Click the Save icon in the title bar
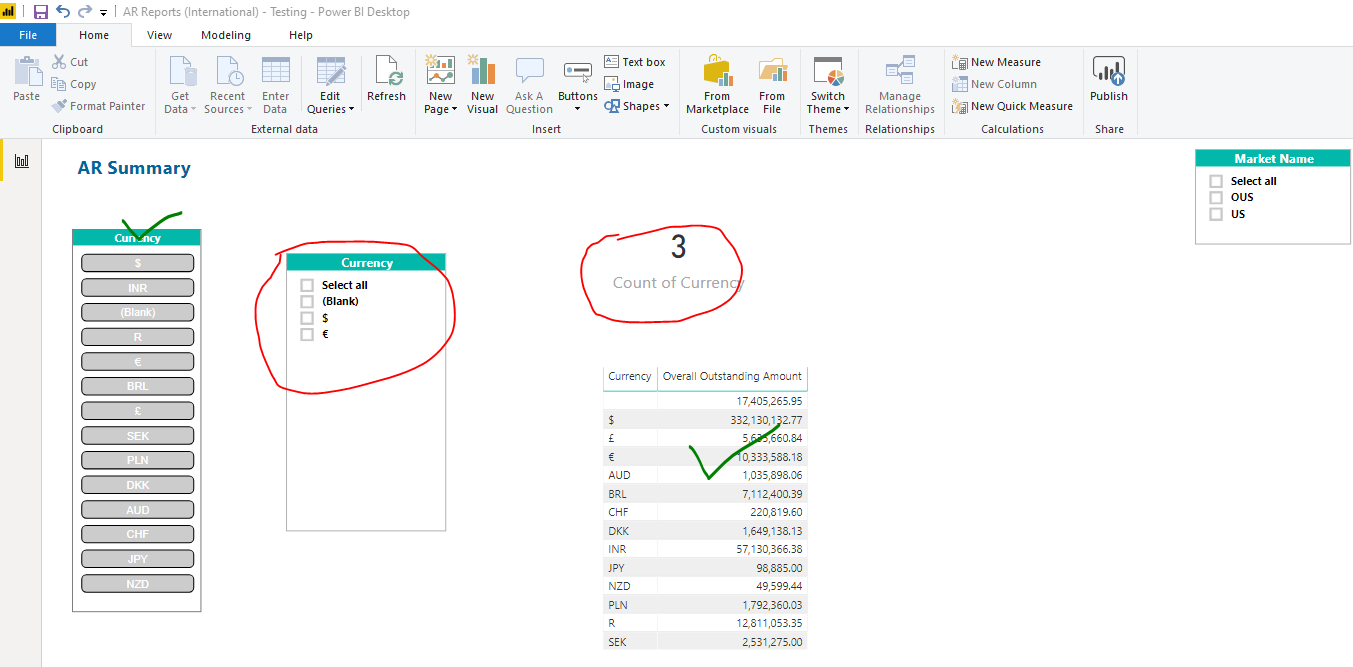The image size is (1353, 667). (41, 12)
